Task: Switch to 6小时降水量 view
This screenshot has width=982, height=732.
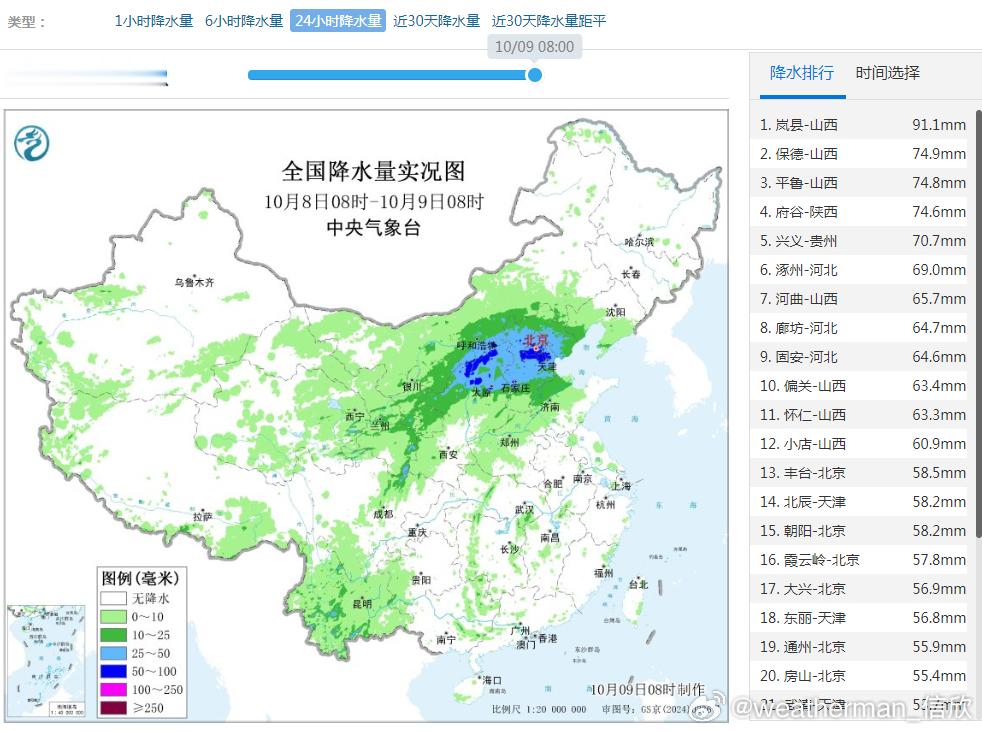Action: tap(244, 21)
